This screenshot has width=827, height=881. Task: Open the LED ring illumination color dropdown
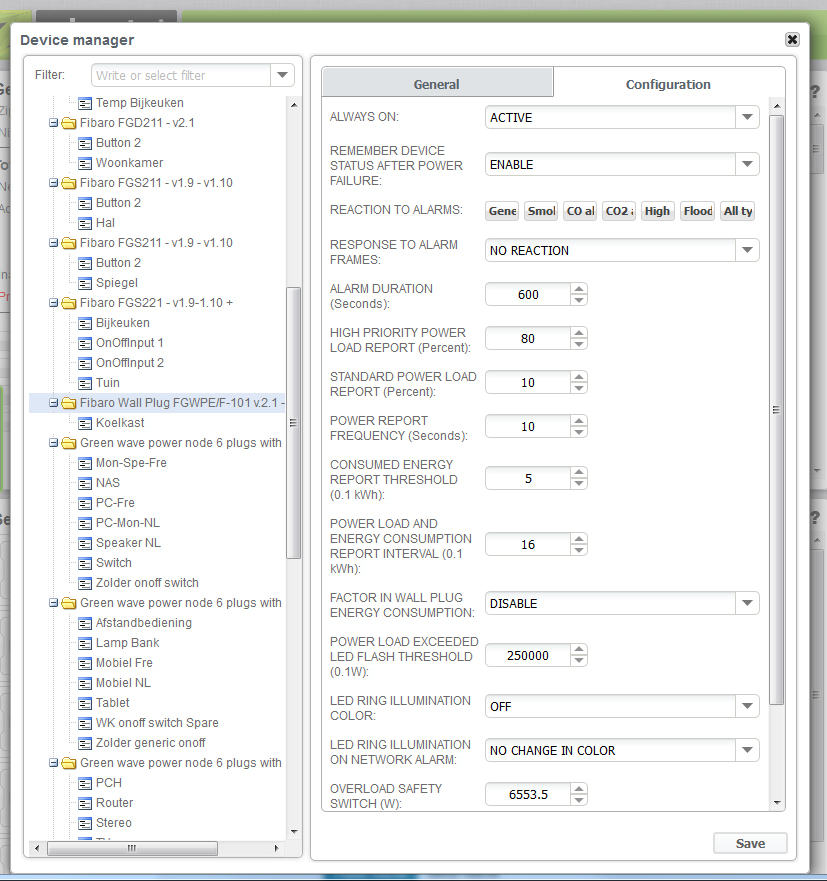(x=748, y=707)
